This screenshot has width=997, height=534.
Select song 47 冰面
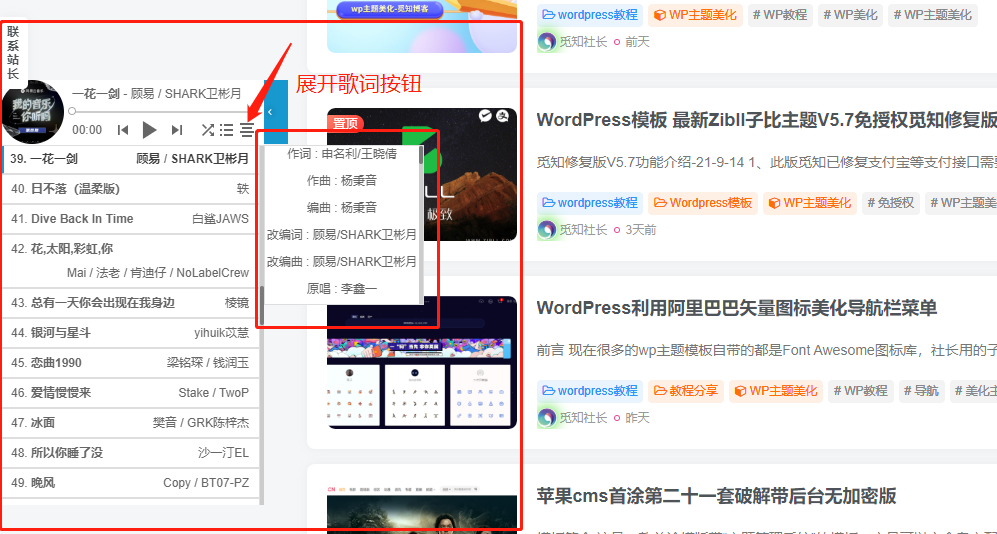click(130, 423)
